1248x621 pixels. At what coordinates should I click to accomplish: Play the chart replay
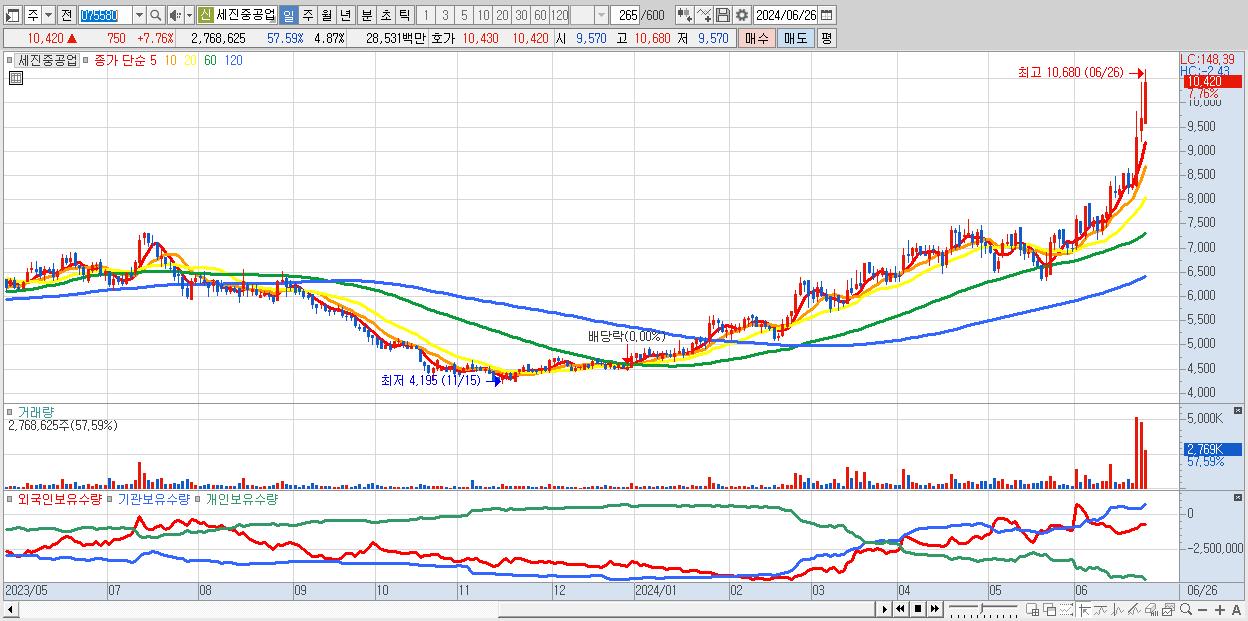885,610
